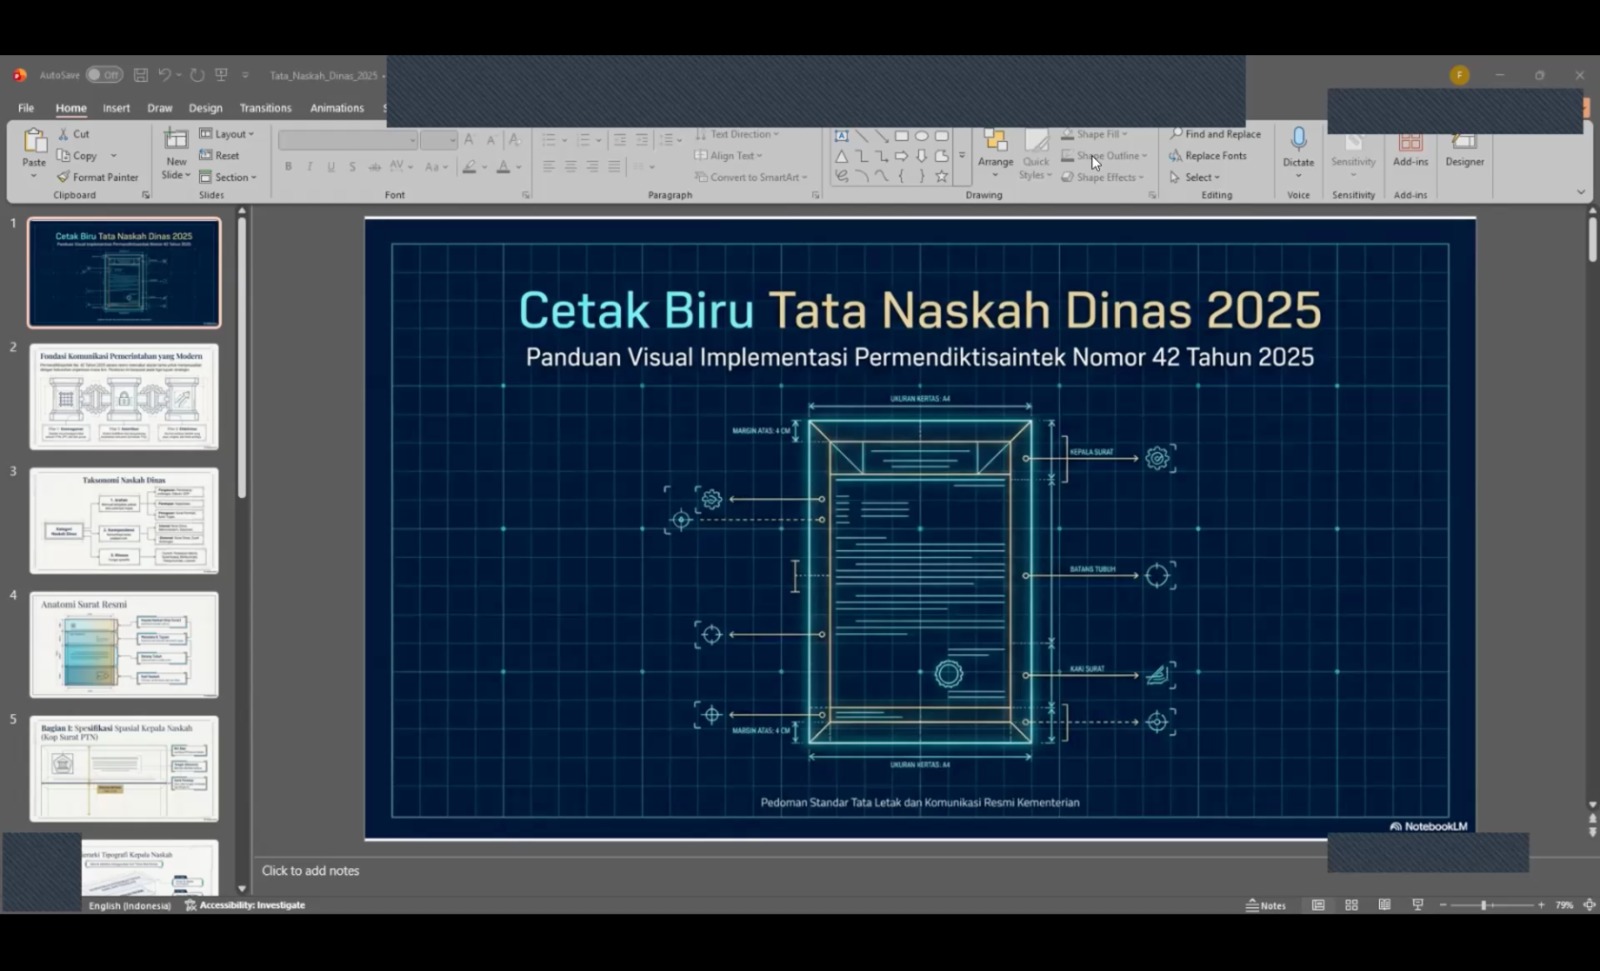This screenshot has height=971, width=1600.
Task: Toggle Justify alignment
Action: click(614, 167)
